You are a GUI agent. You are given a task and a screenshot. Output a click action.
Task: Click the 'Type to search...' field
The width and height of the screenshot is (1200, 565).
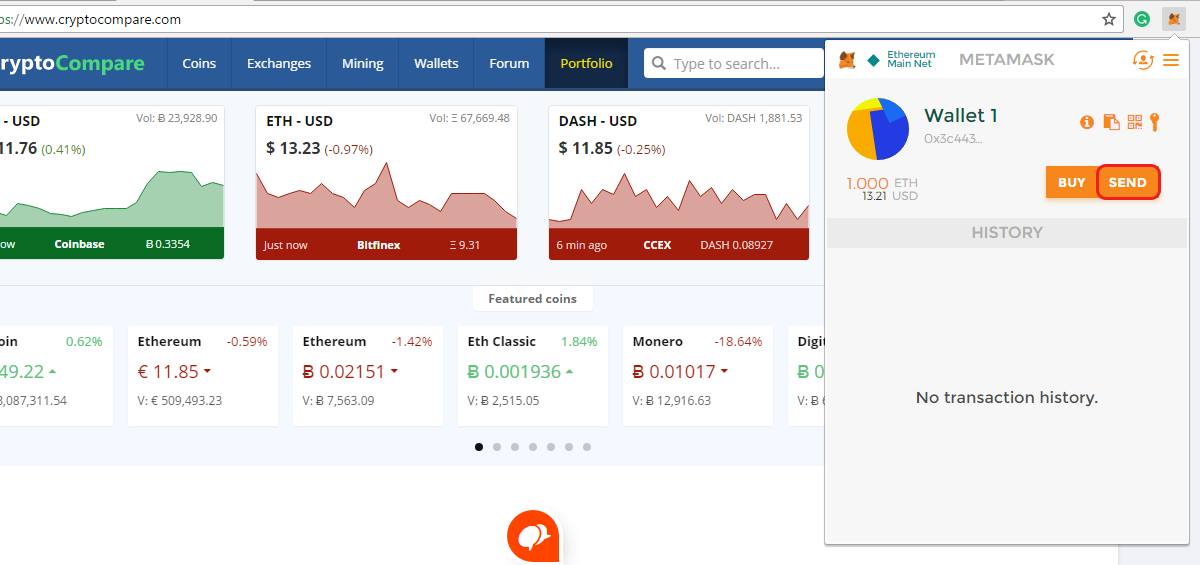coord(733,63)
